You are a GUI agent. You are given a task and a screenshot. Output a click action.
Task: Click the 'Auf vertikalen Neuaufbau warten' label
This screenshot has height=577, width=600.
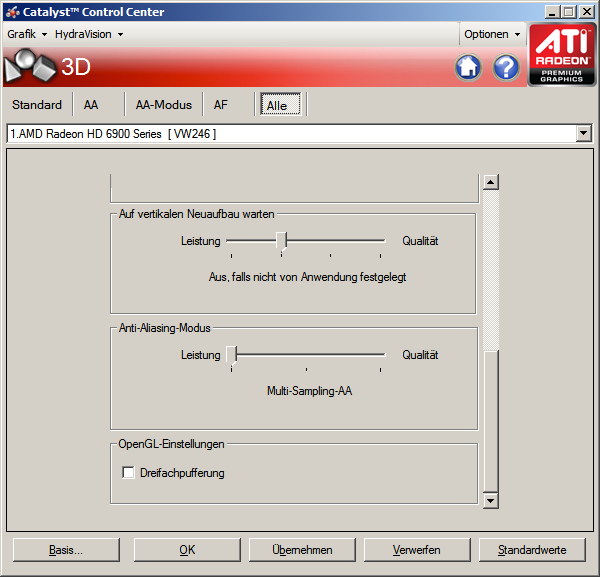pos(196,214)
